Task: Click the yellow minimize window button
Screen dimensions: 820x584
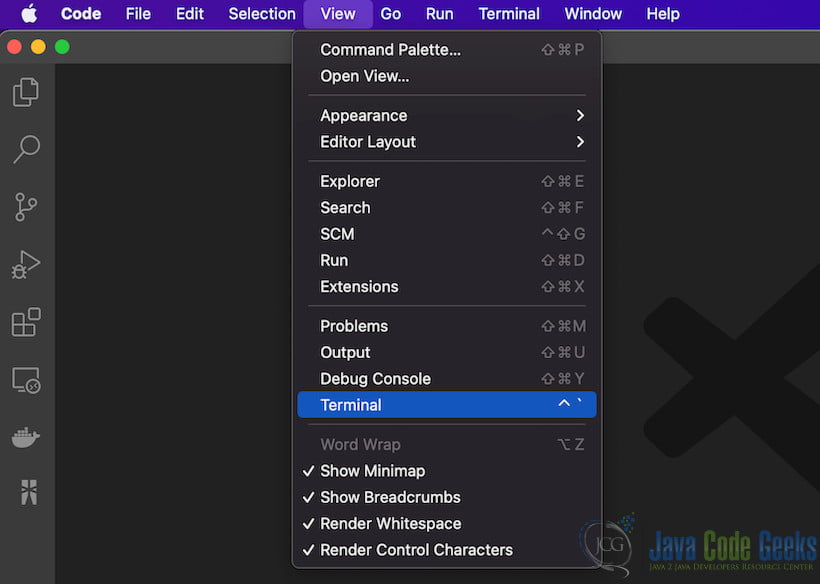Action: pos(38,47)
